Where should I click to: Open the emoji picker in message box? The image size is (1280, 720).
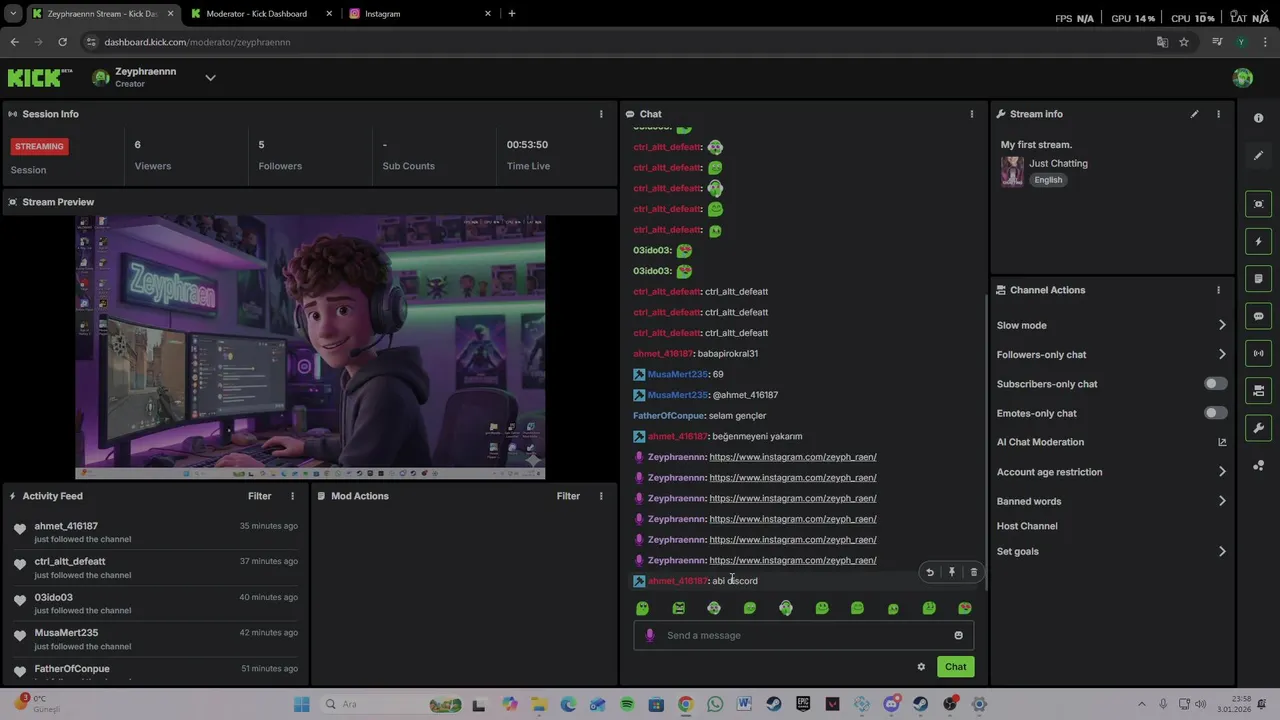[x=958, y=635]
